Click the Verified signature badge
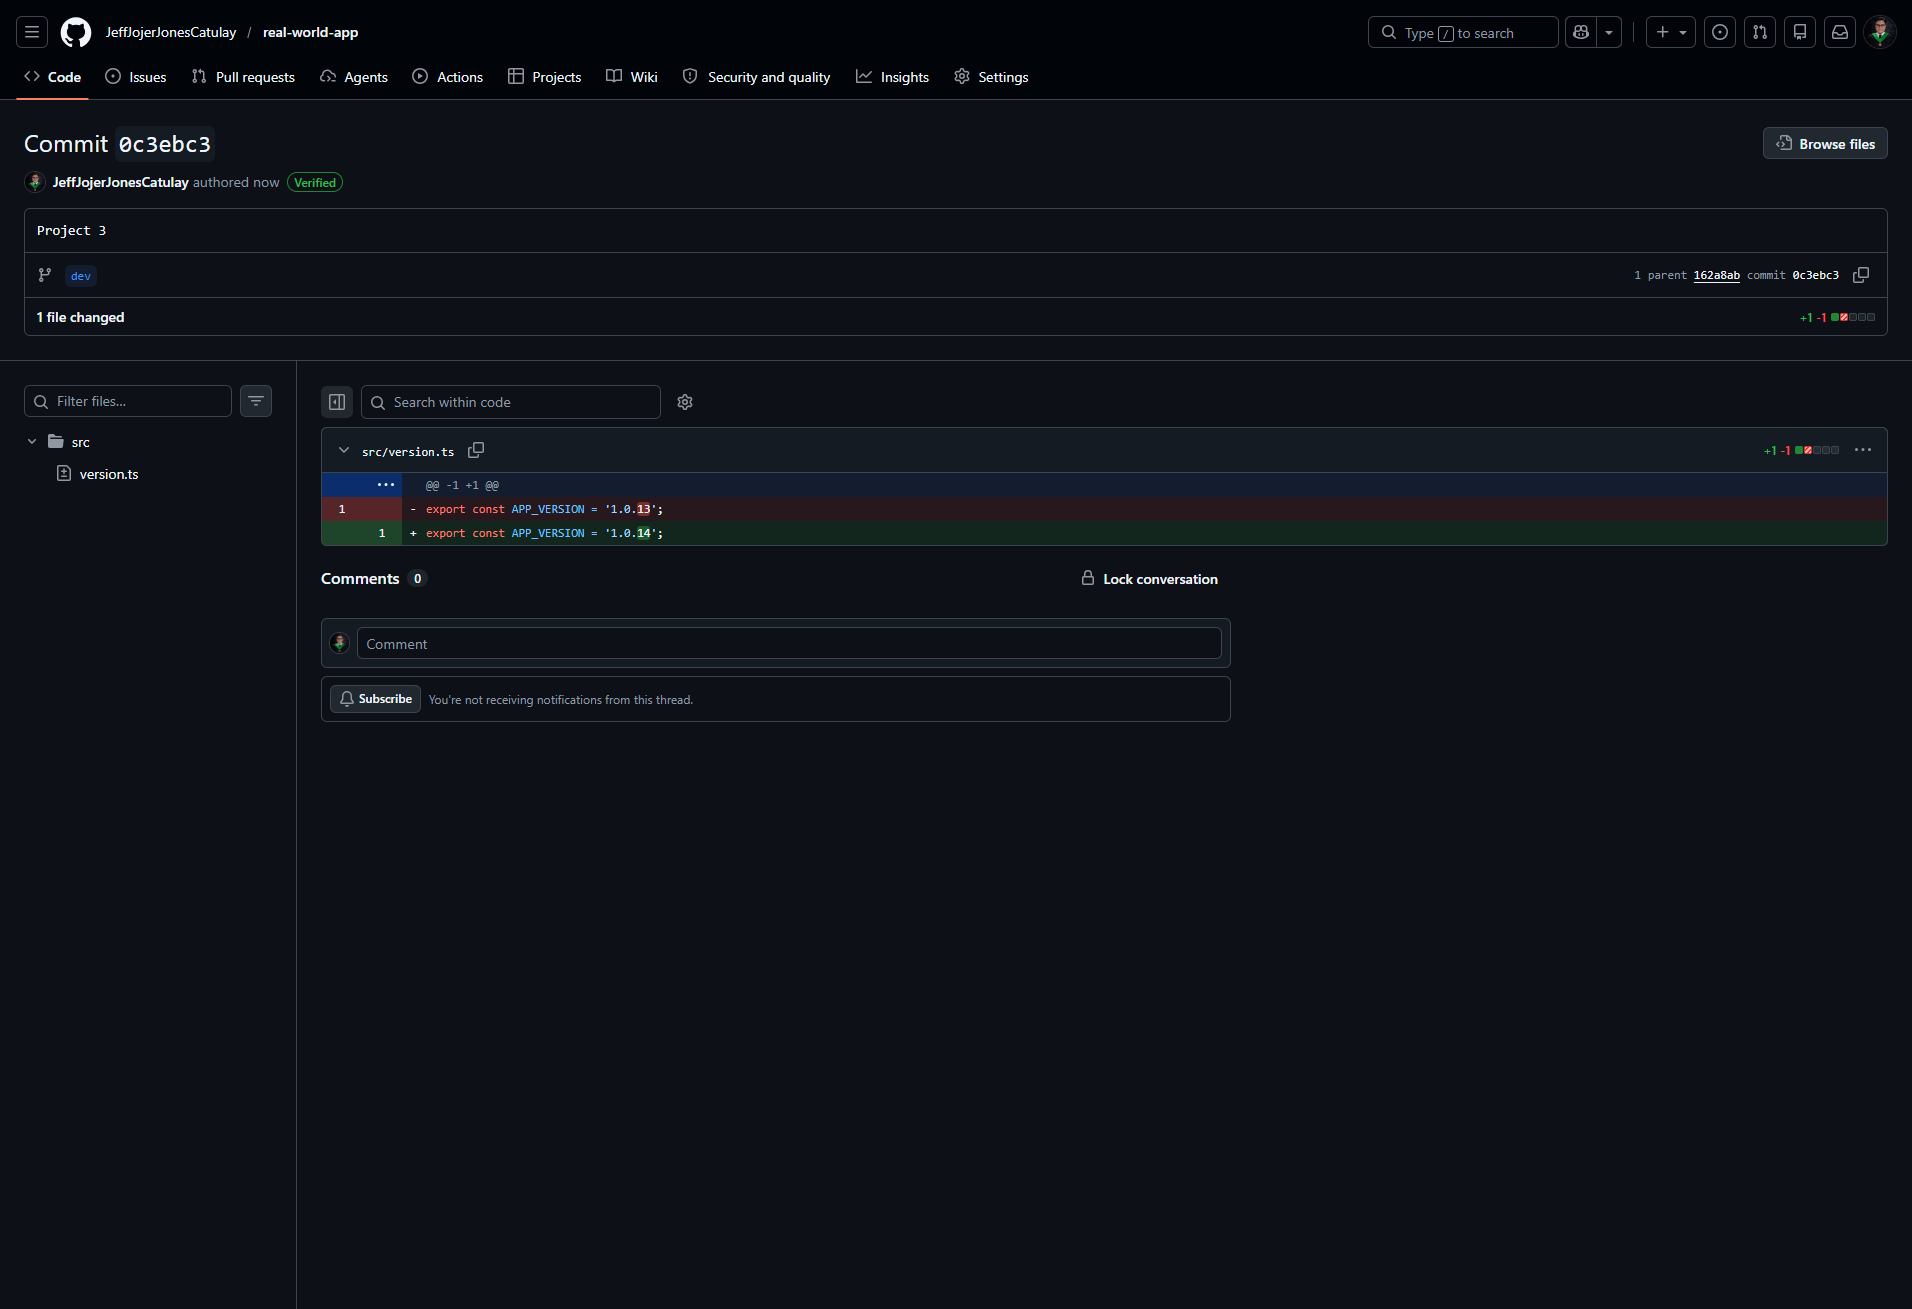Viewport: 1912px width, 1309px height. pos(315,182)
